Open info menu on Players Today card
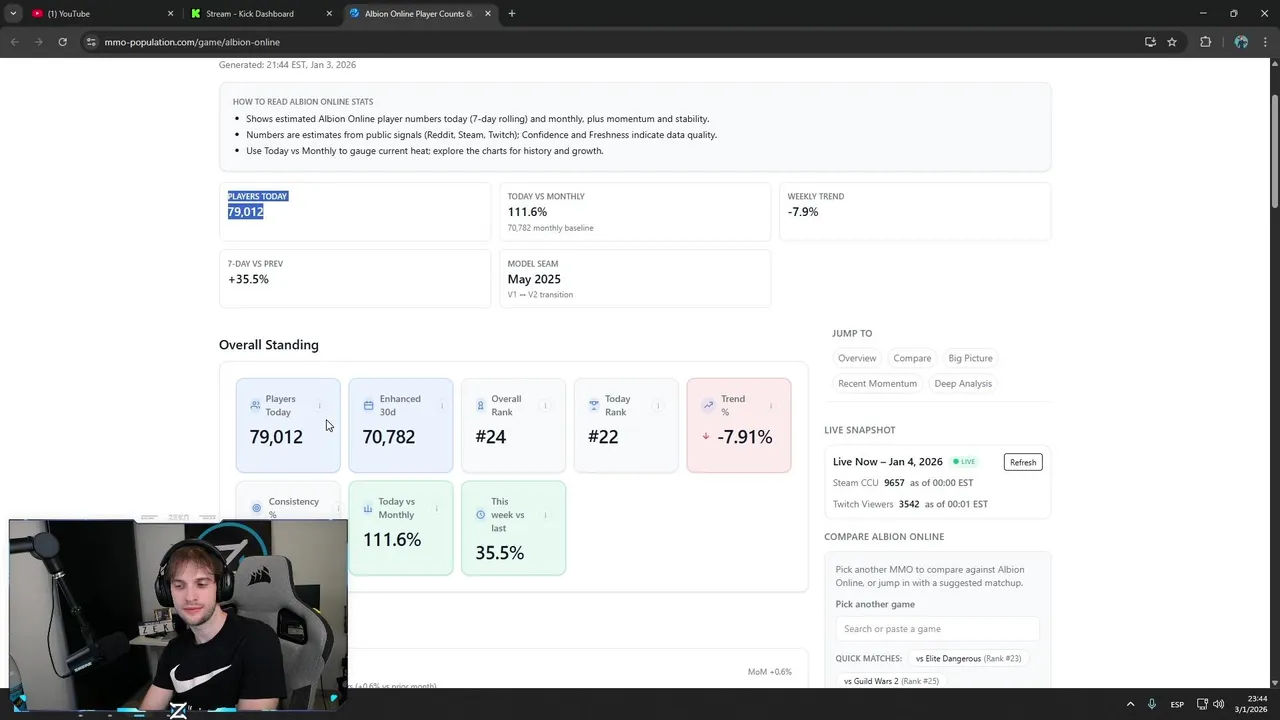 (320, 405)
